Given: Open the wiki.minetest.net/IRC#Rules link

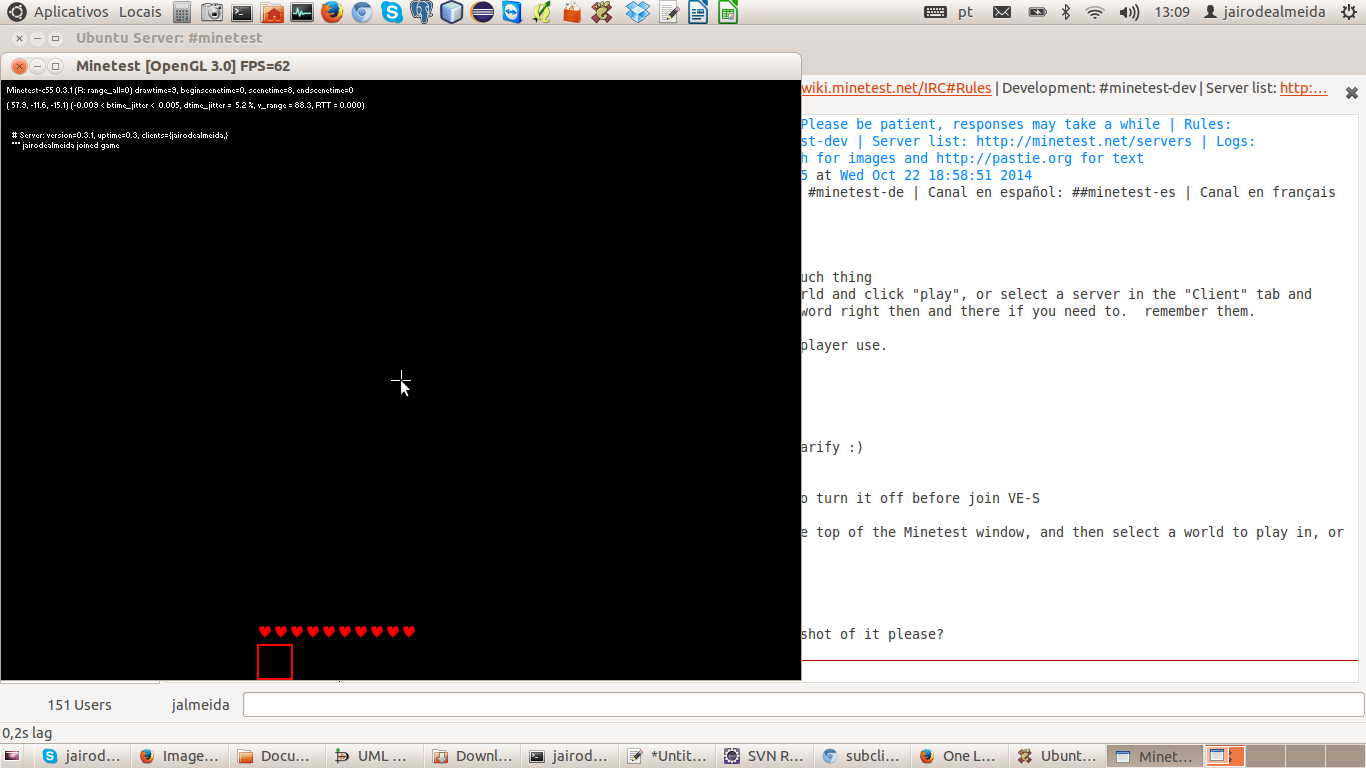Looking at the screenshot, I should [896, 88].
